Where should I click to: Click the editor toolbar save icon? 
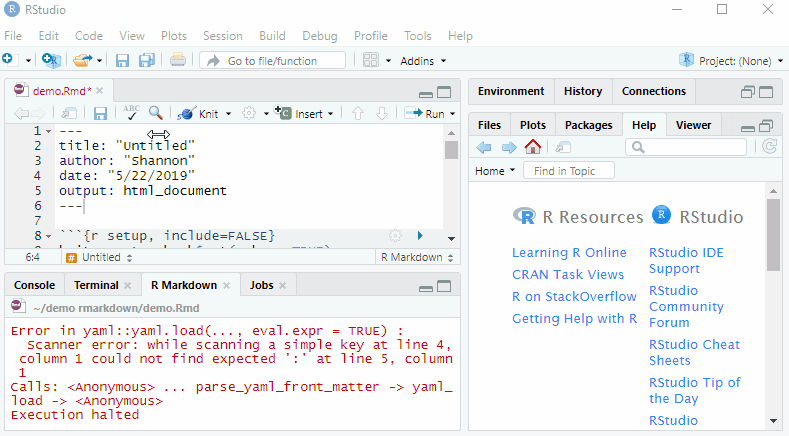click(100, 113)
